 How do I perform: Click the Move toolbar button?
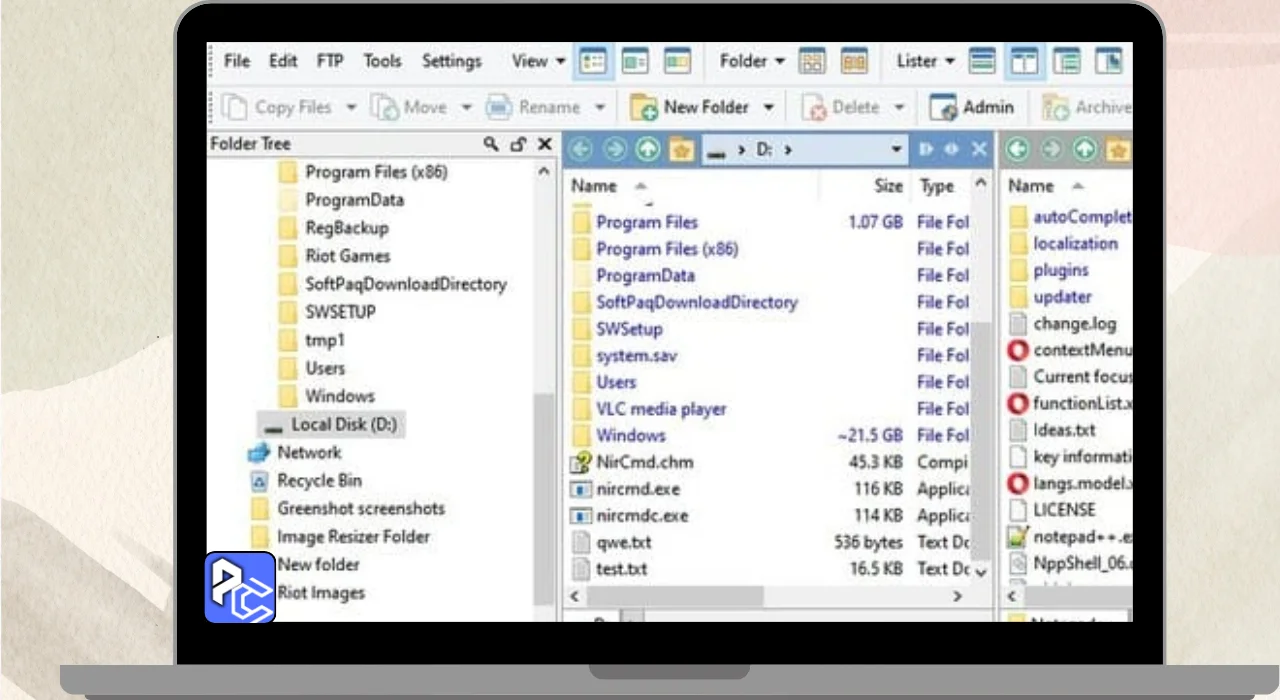point(408,107)
